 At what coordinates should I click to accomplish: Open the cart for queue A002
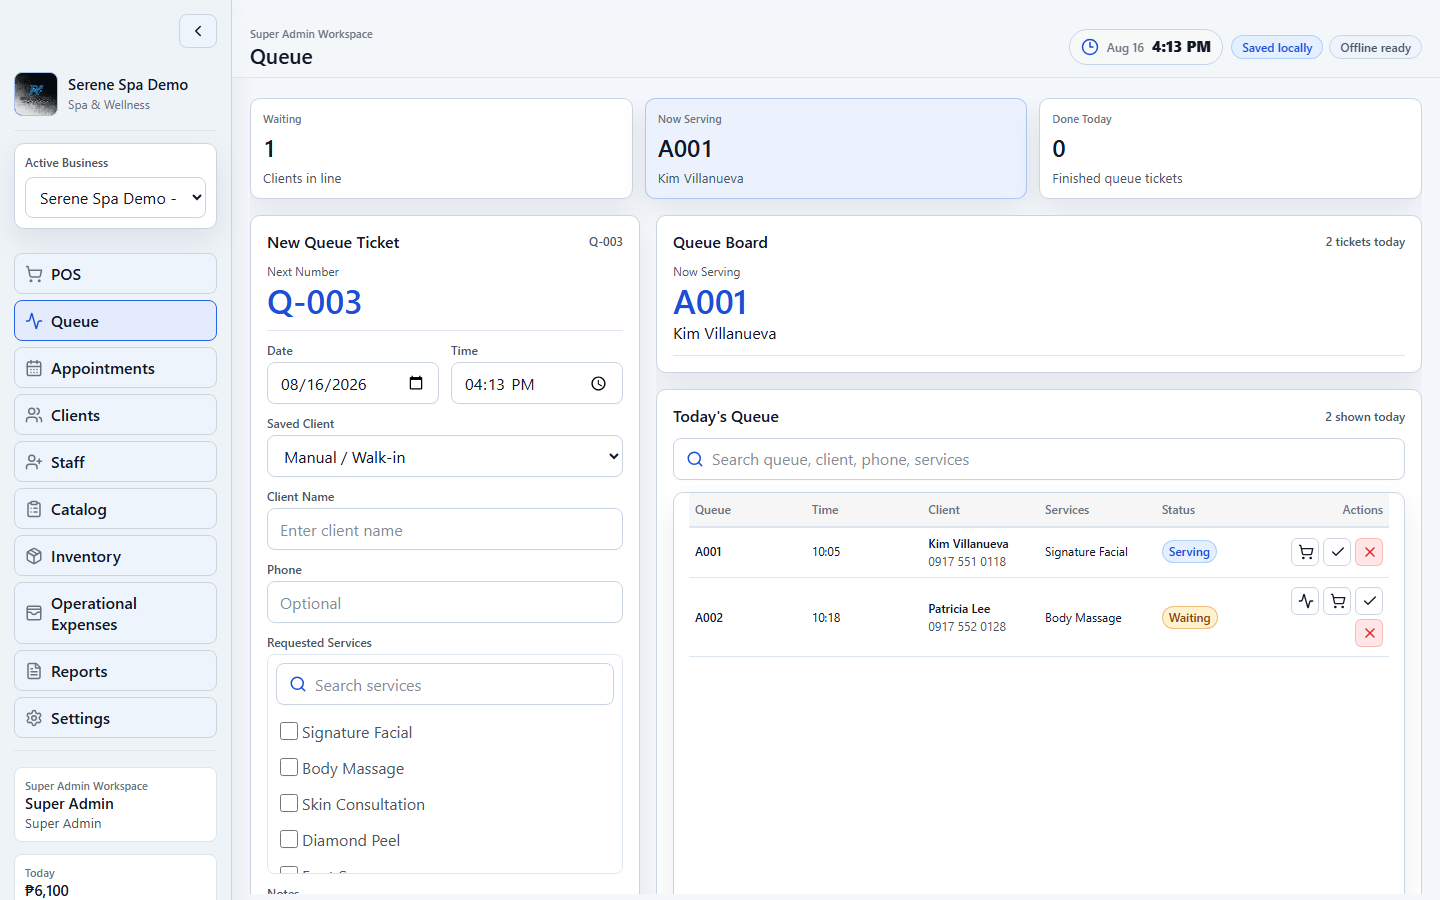pos(1337,601)
